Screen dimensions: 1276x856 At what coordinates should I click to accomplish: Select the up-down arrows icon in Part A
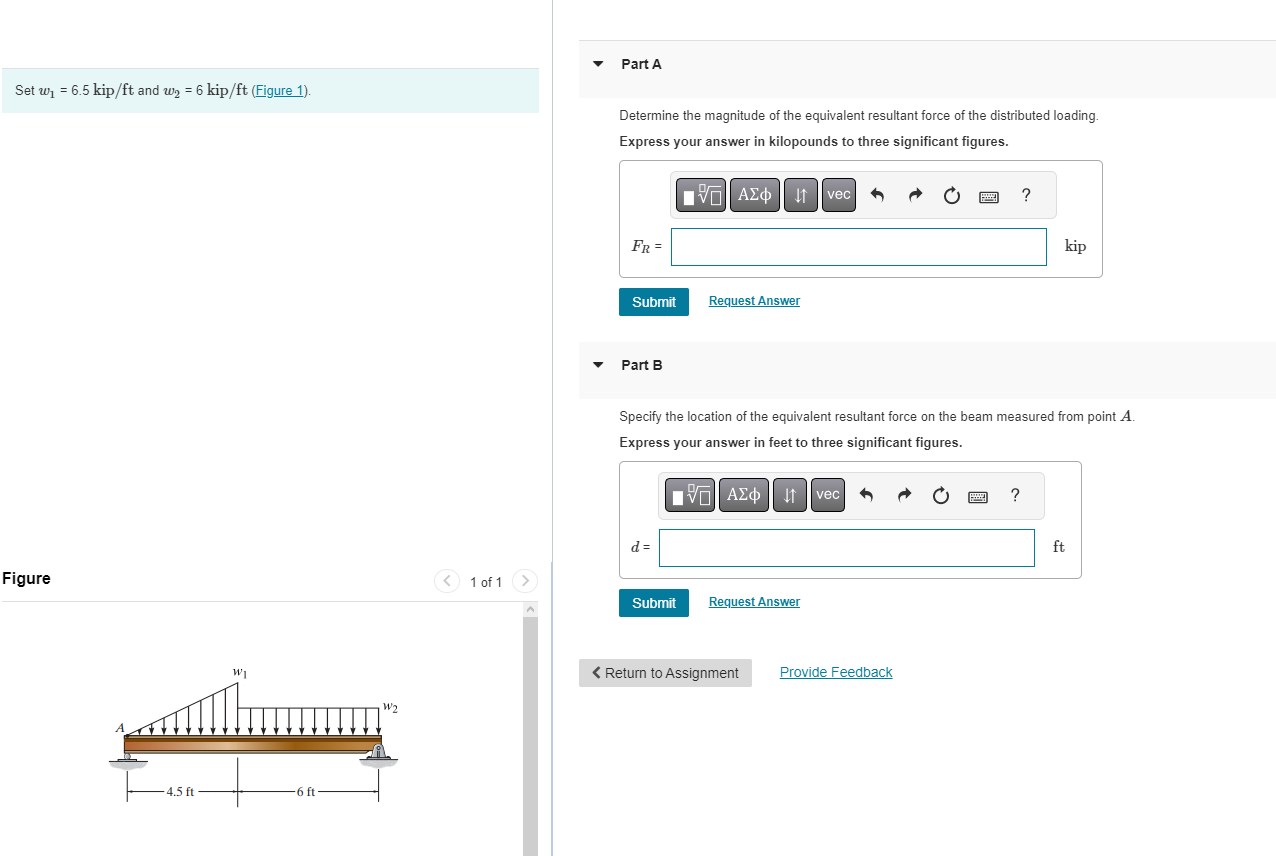(x=800, y=194)
